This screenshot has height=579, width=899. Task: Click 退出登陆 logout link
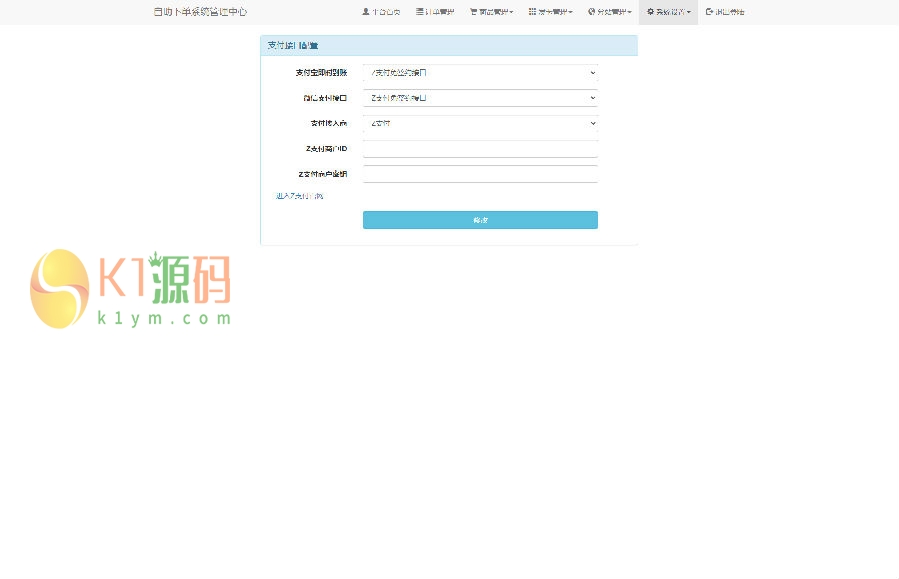point(725,11)
